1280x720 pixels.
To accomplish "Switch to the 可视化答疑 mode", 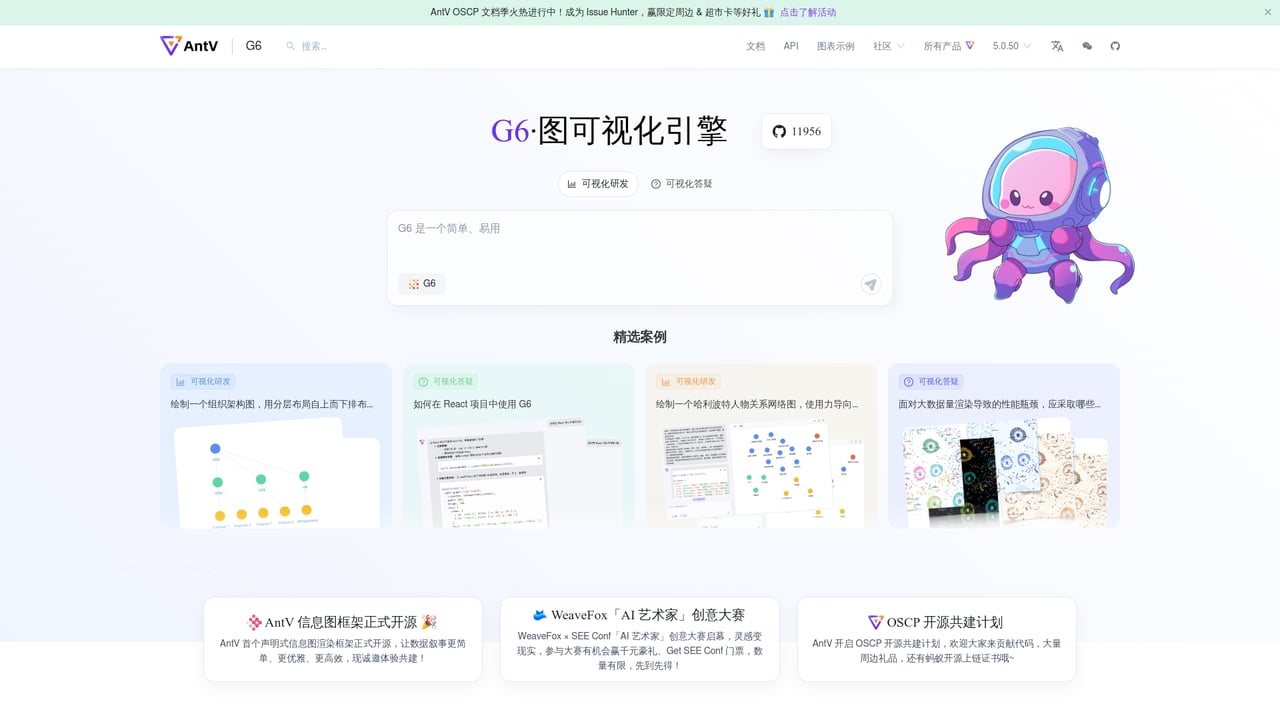I will [682, 184].
